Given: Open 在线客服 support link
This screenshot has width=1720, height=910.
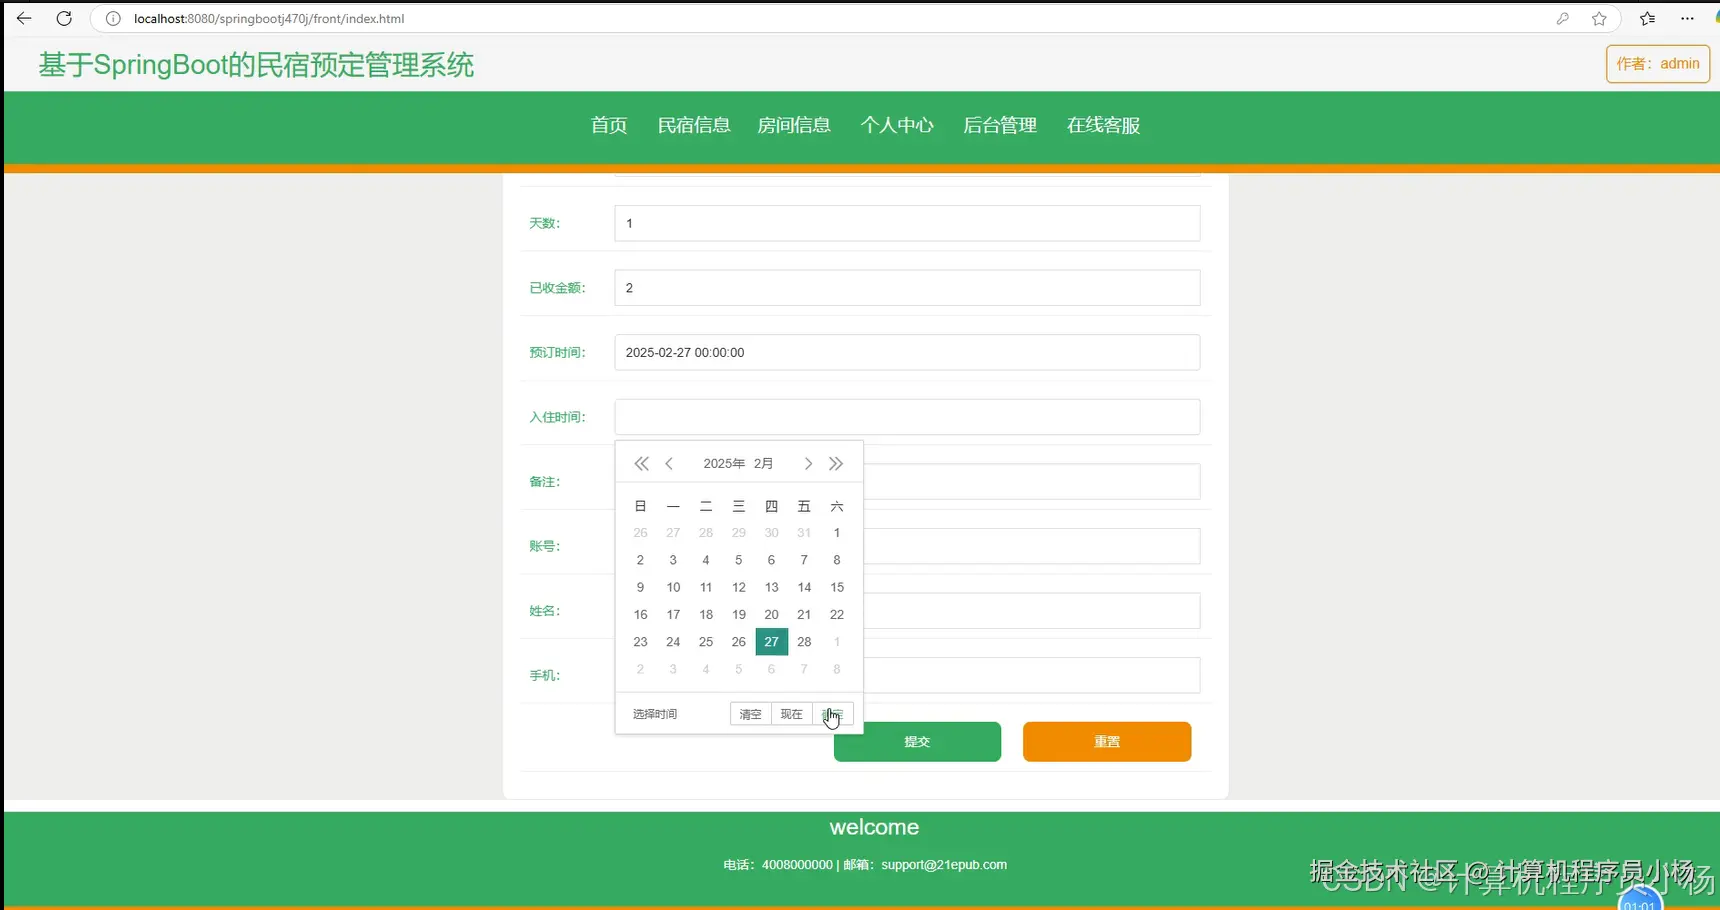Looking at the screenshot, I should click(x=1102, y=125).
